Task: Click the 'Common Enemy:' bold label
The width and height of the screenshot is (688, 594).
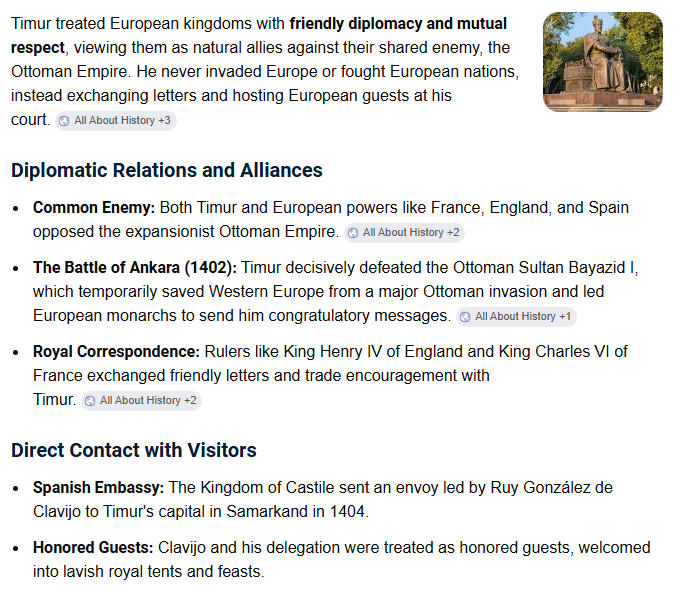Action: (94, 208)
